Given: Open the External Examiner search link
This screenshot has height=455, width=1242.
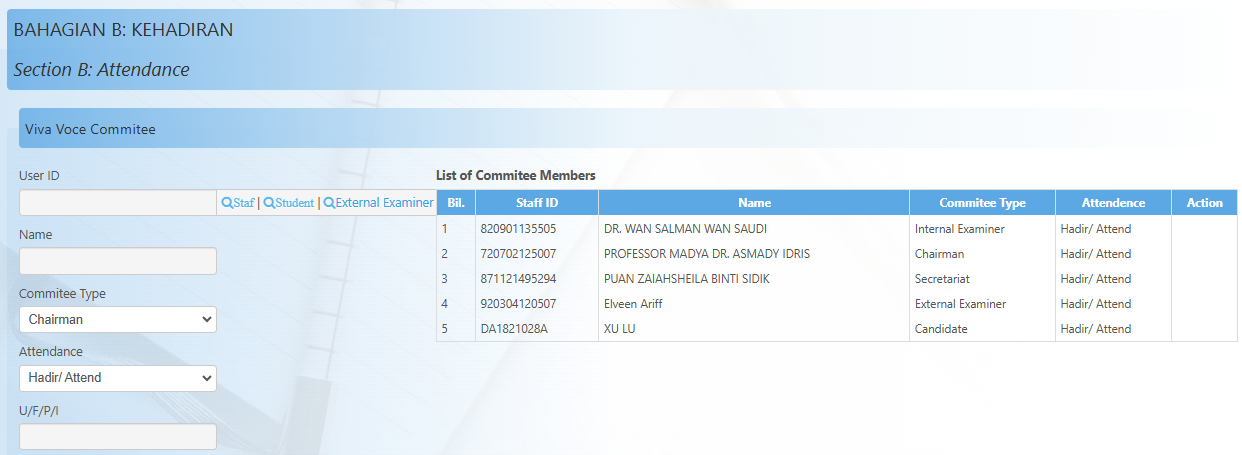Looking at the screenshot, I should point(384,203).
